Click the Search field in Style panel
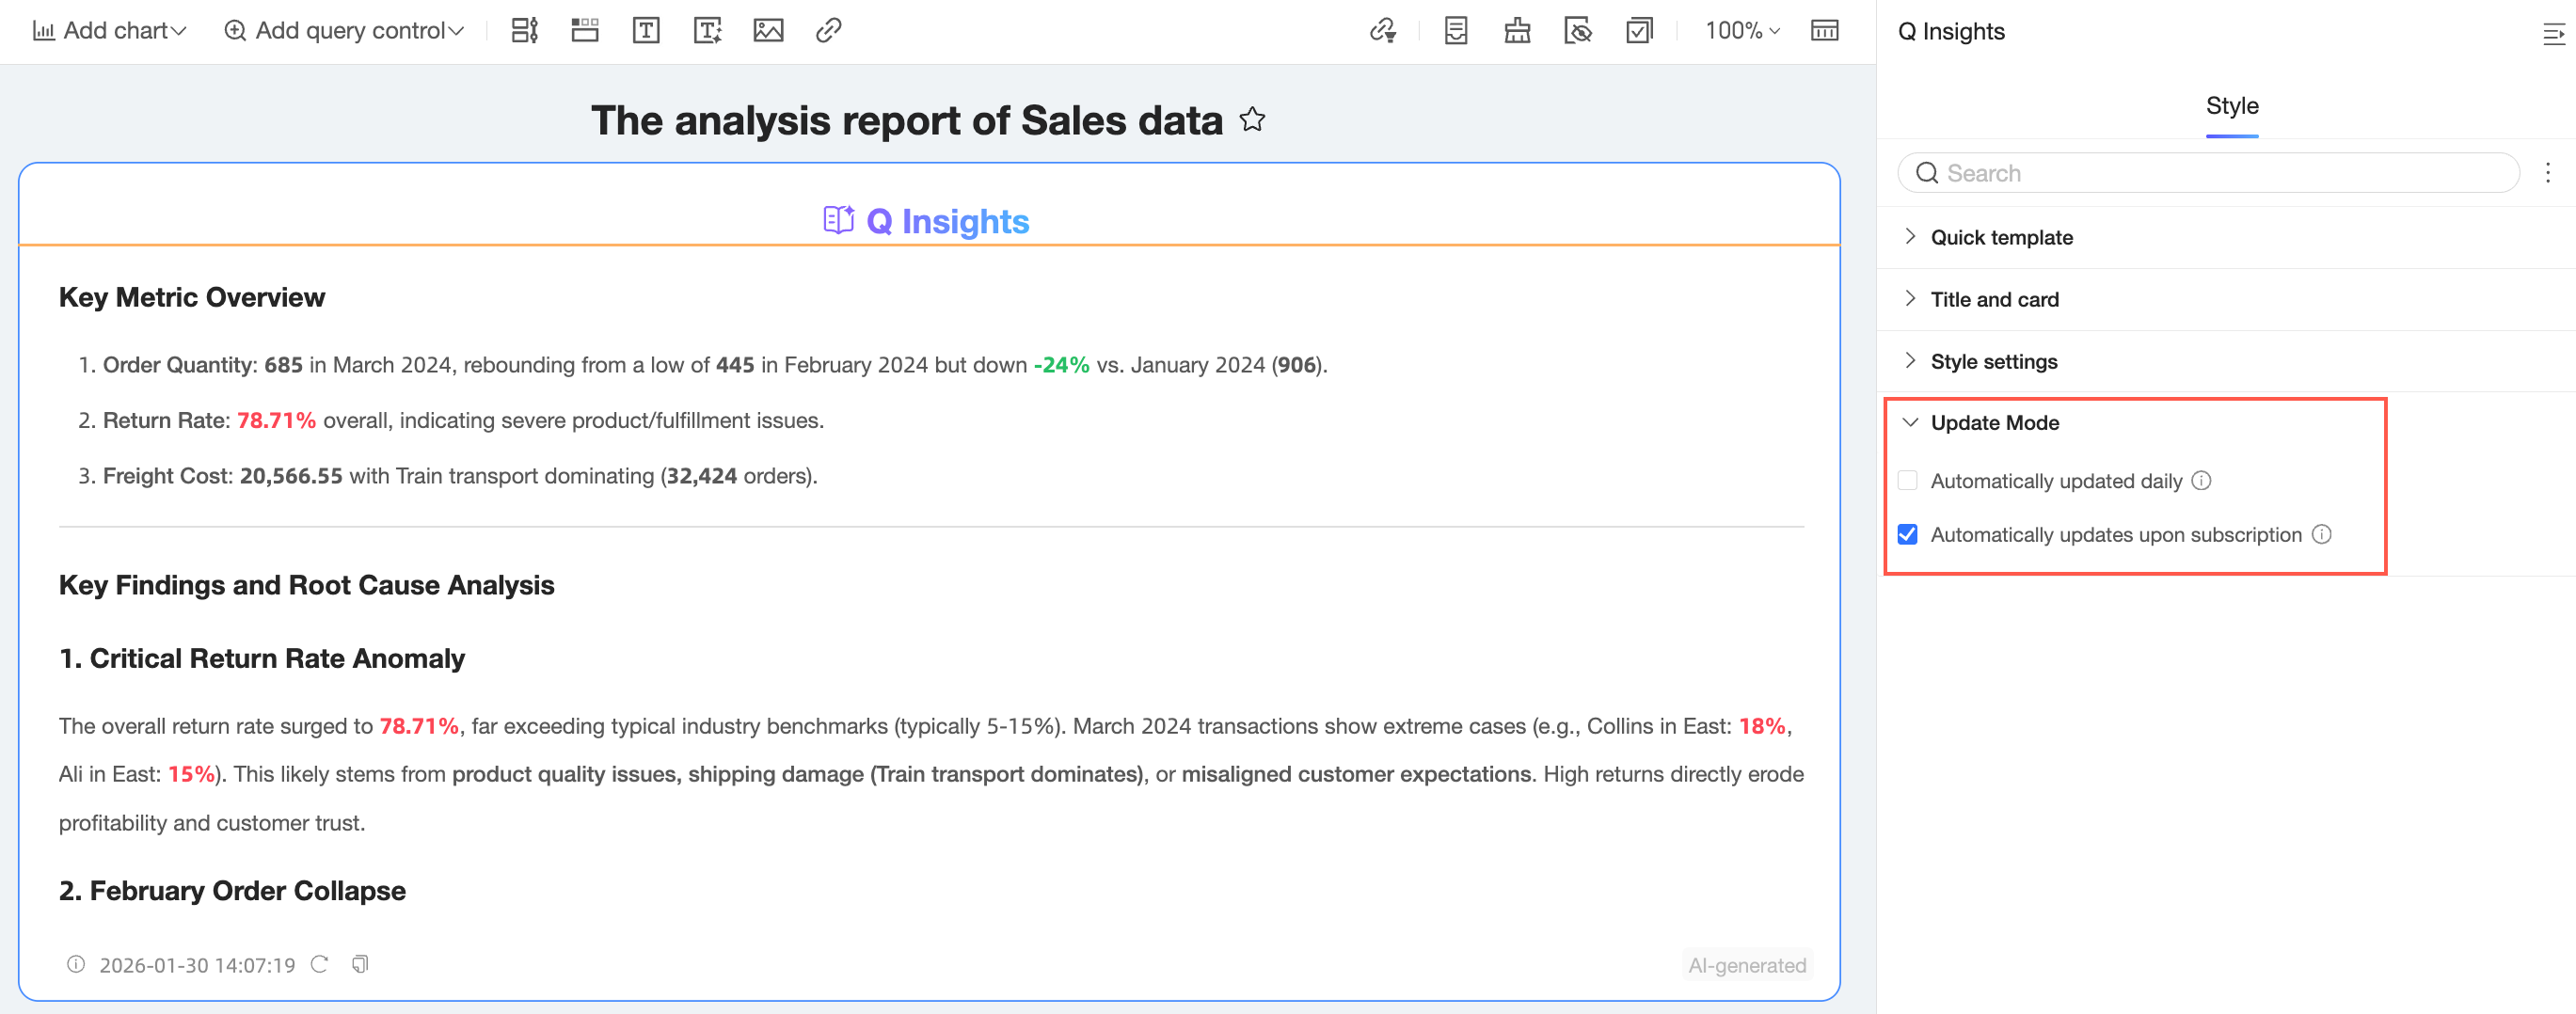Image resolution: width=2576 pixels, height=1014 pixels. pos(2208,173)
